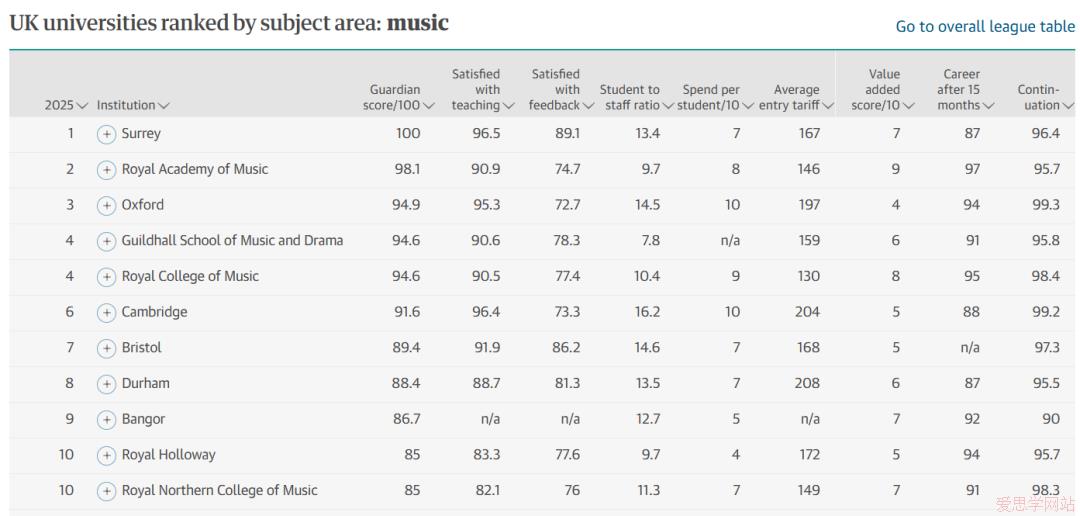Image resolution: width=1080 pixels, height=516 pixels.
Task: Sort by Value added score/10 column
Action: 883,90
